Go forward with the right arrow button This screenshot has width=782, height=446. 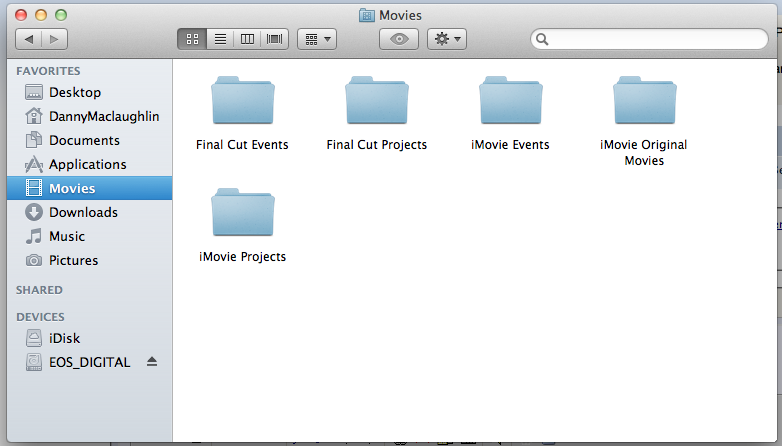point(54,39)
